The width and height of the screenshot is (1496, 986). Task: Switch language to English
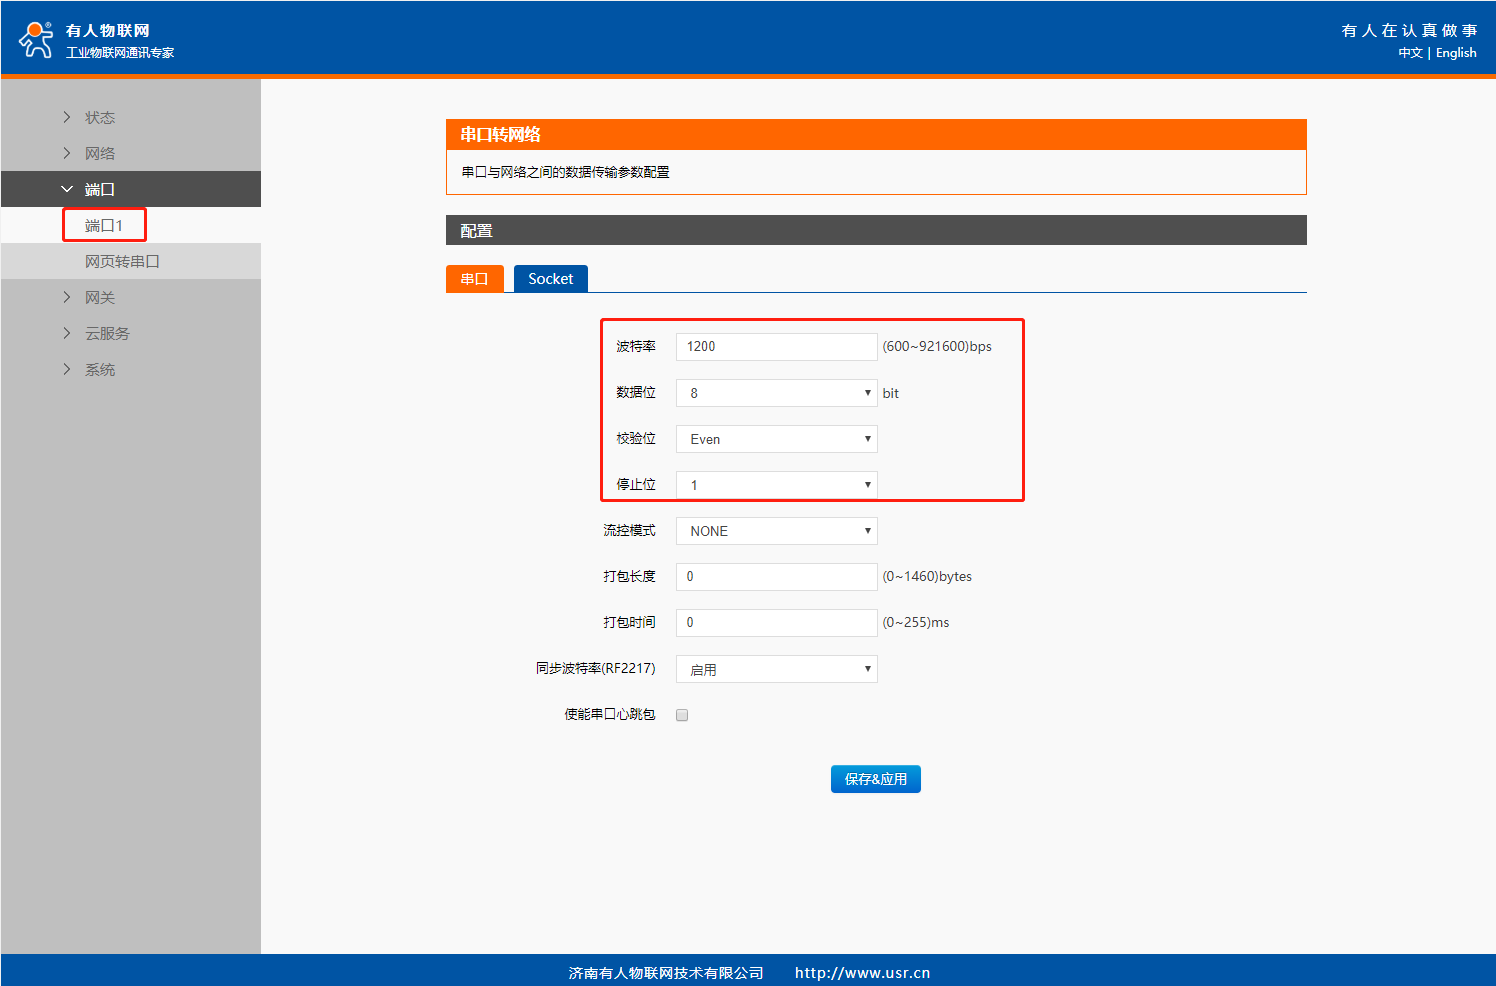click(1455, 53)
